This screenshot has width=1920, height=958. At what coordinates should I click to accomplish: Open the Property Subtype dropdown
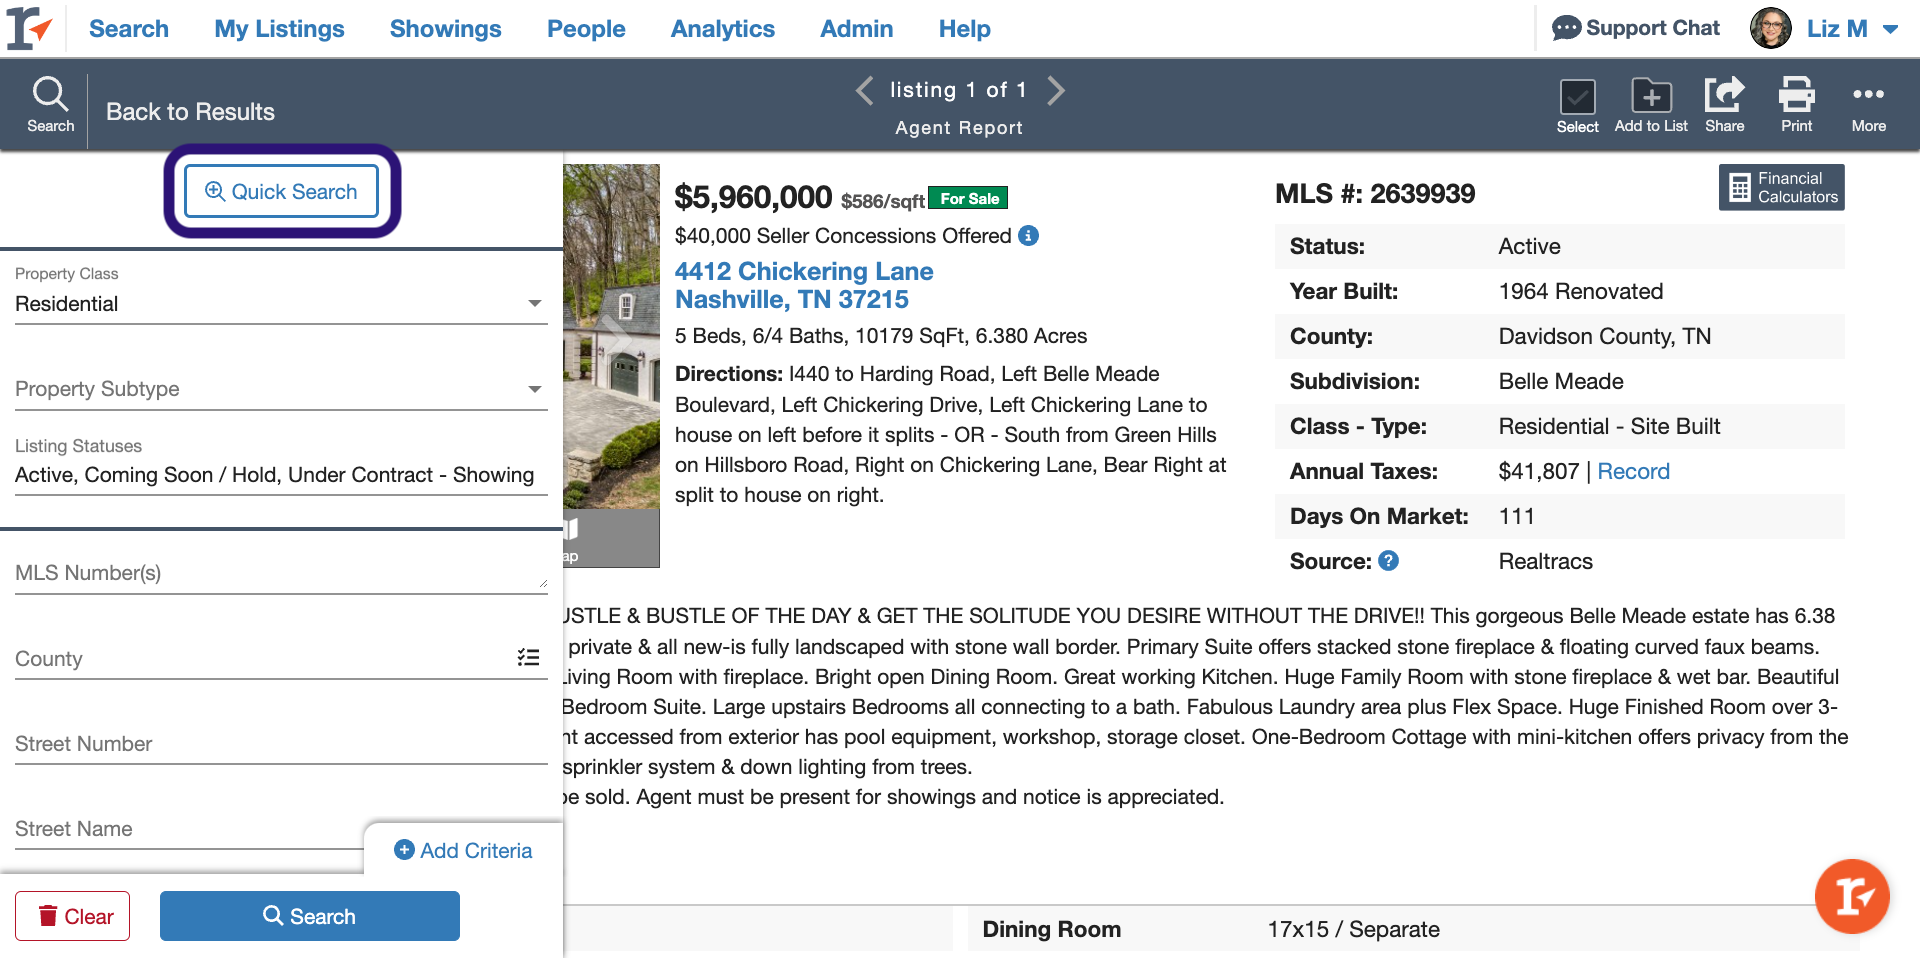click(x=535, y=389)
